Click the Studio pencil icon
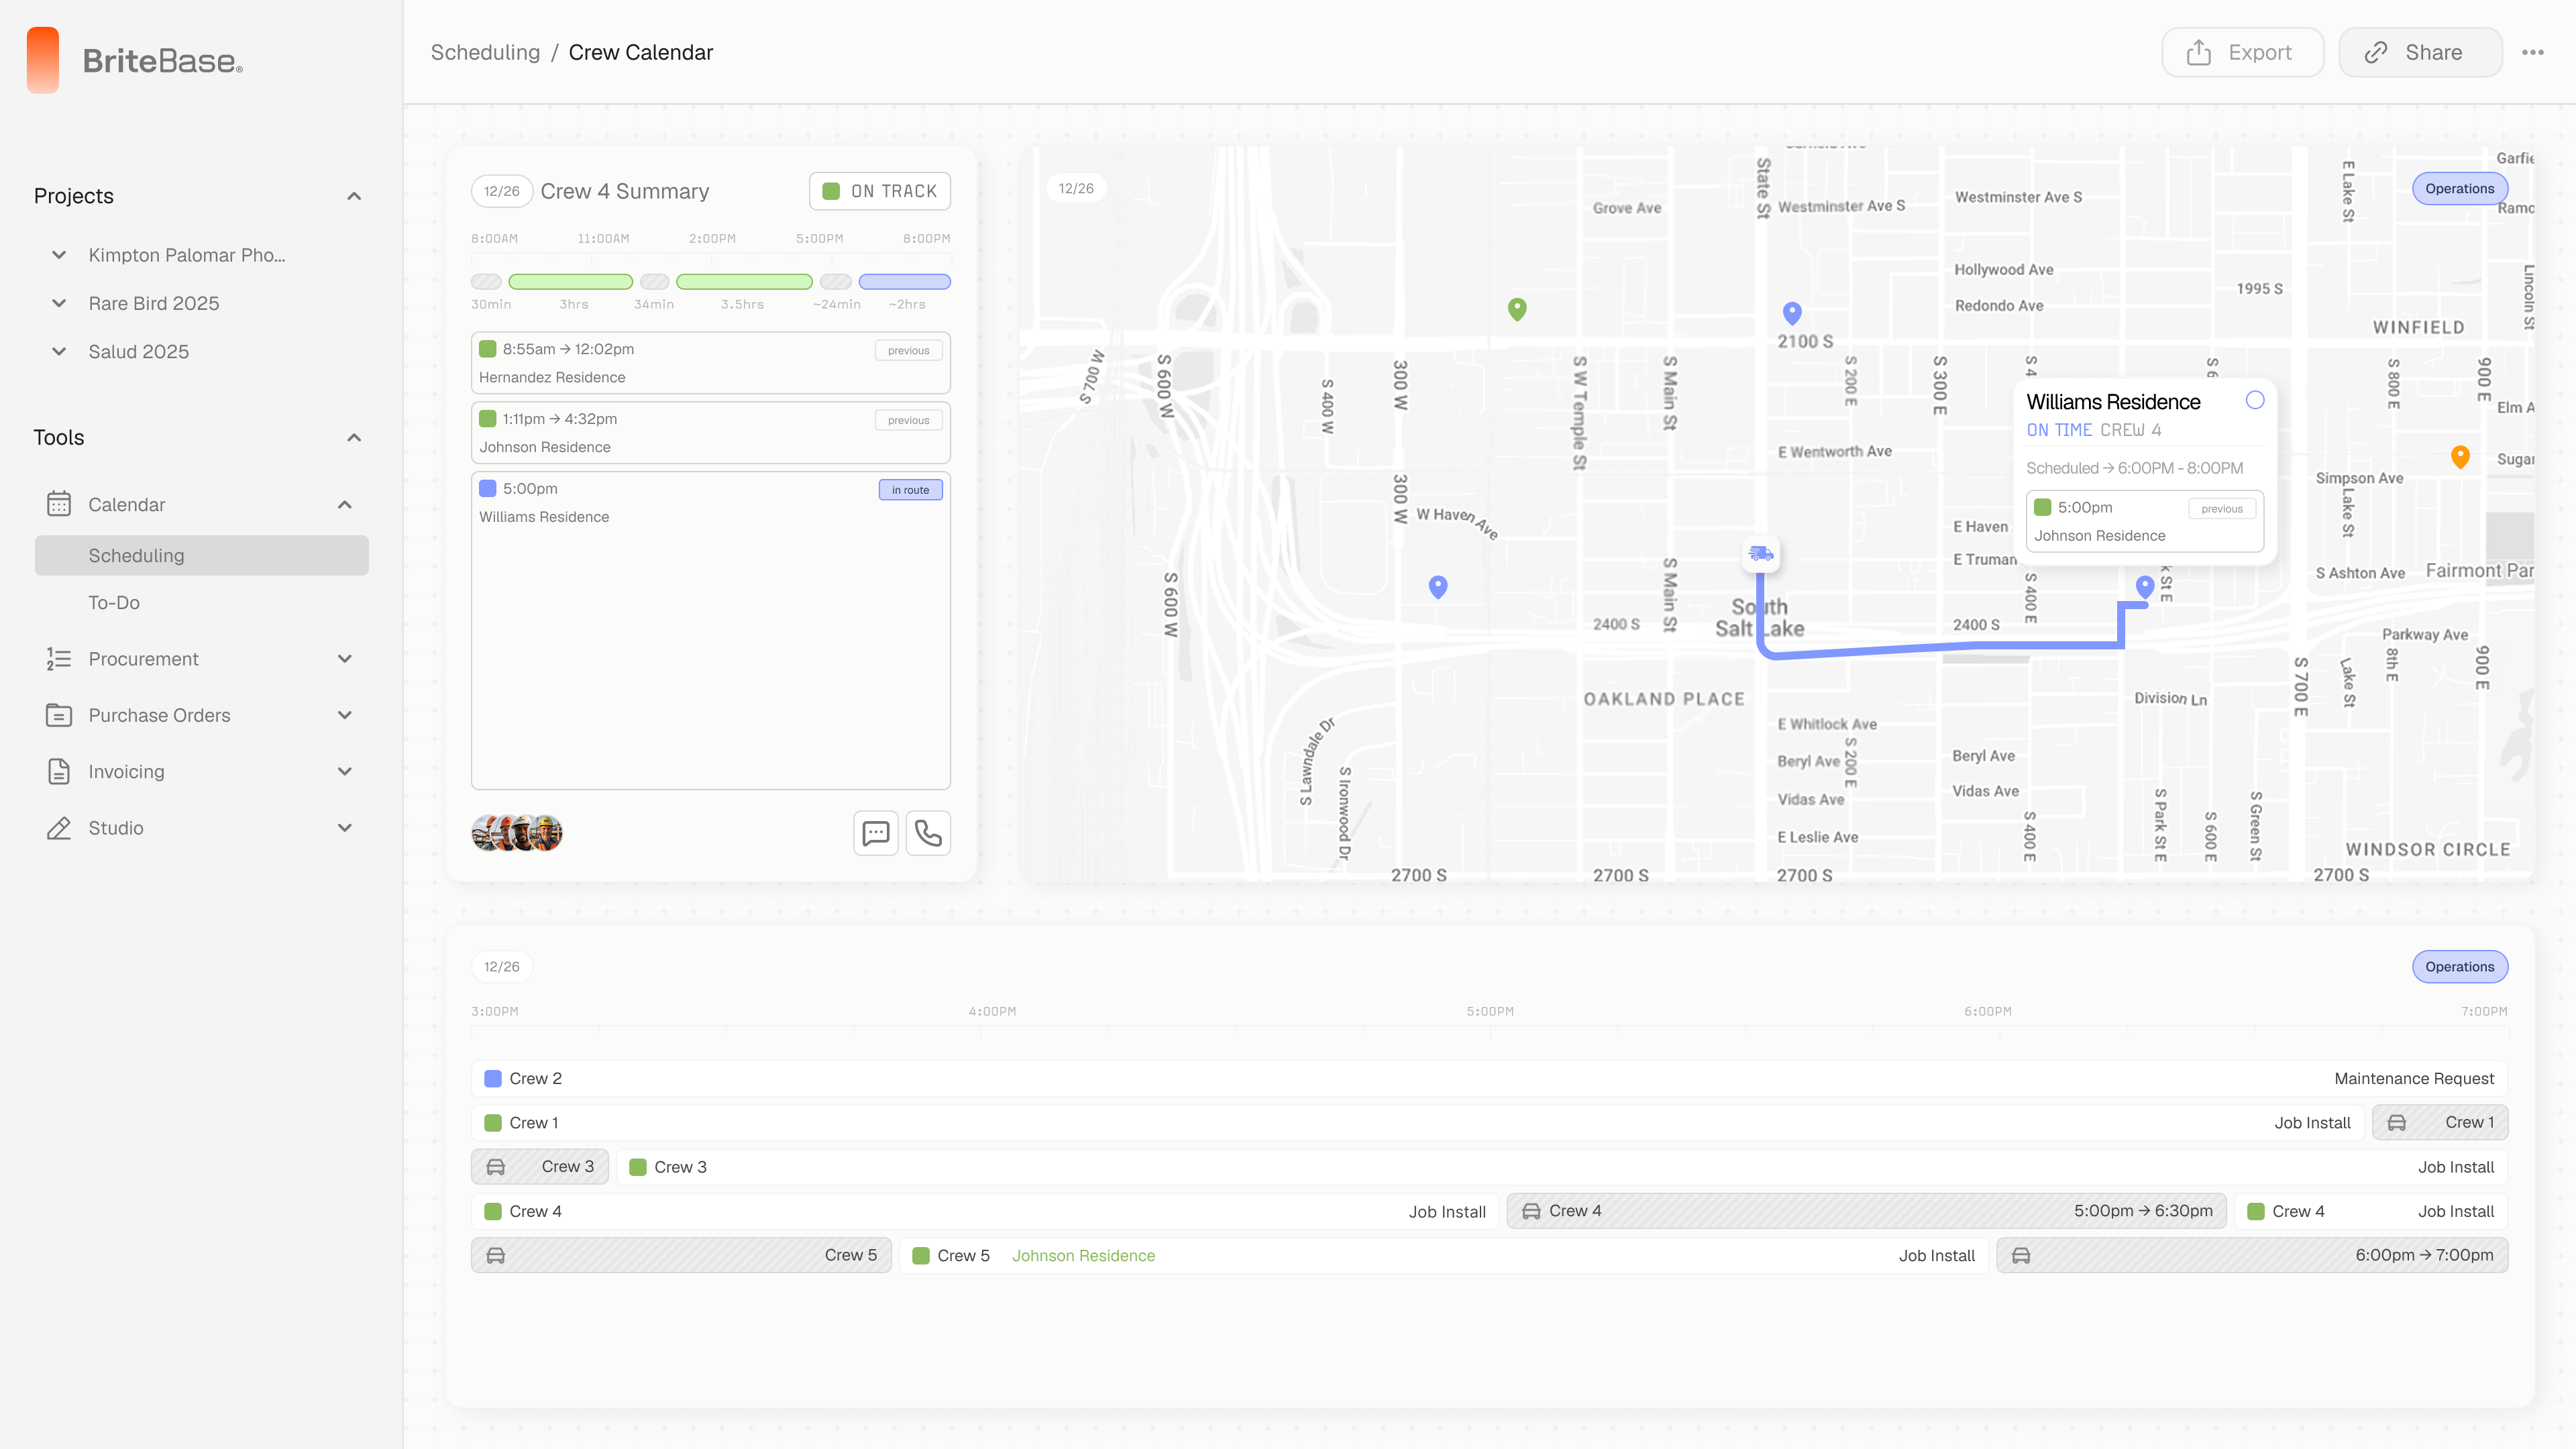The height and width of the screenshot is (1449, 2576). [59, 828]
